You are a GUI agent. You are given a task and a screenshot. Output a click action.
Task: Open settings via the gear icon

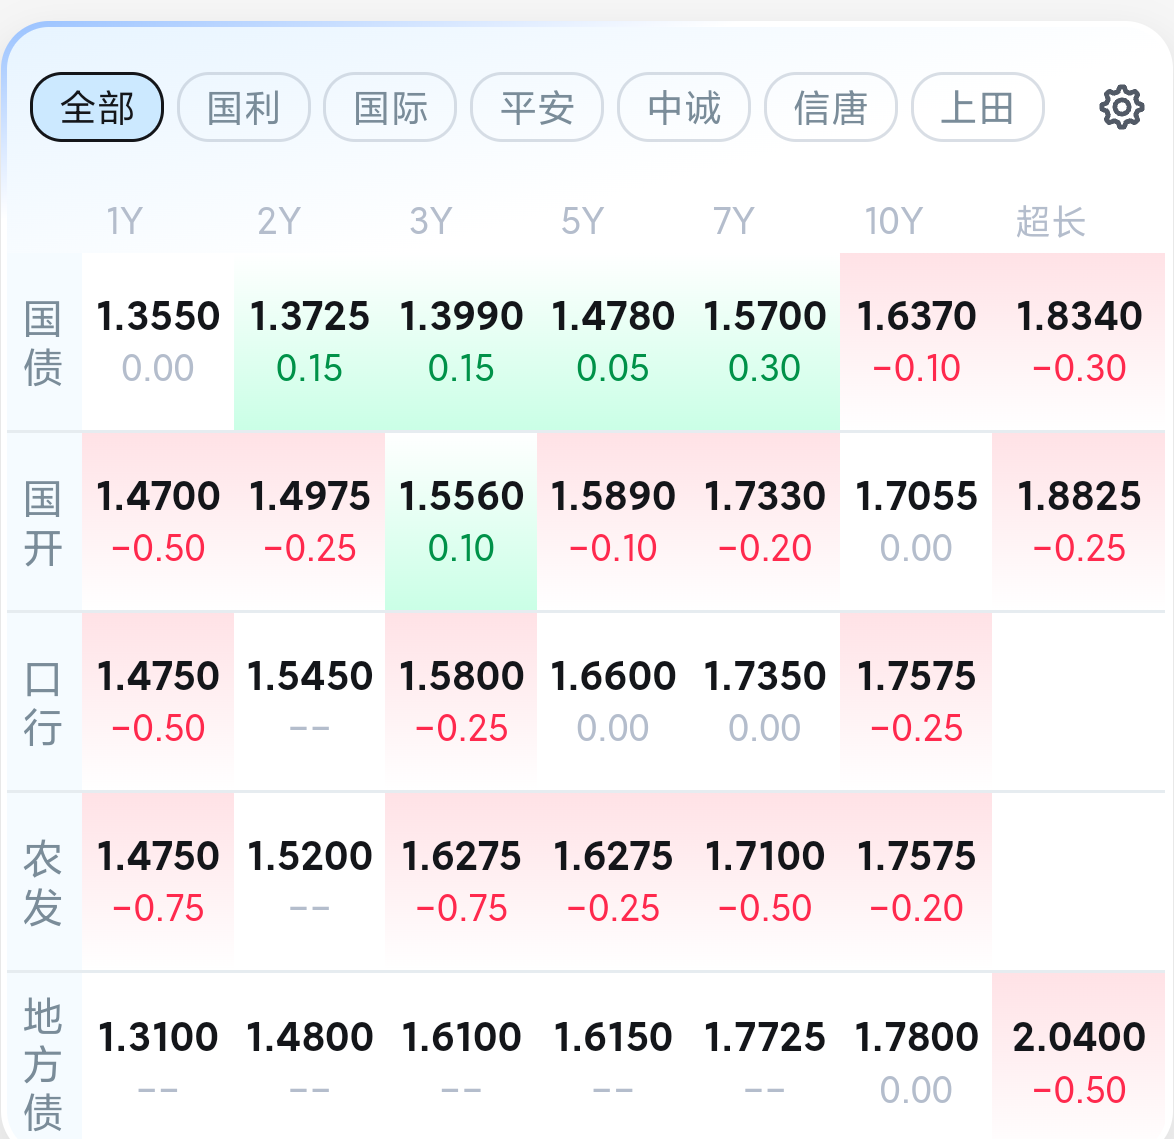(1121, 107)
